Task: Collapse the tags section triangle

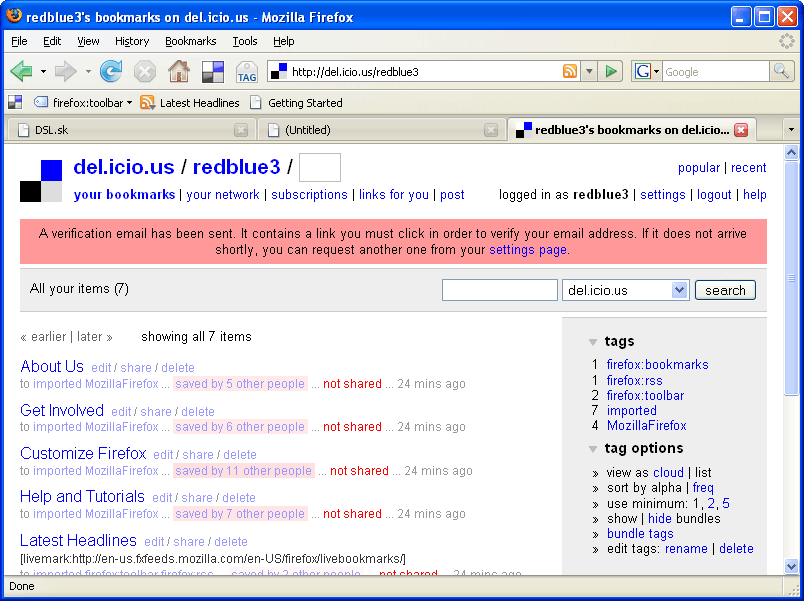Action: [x=593, y=342]
